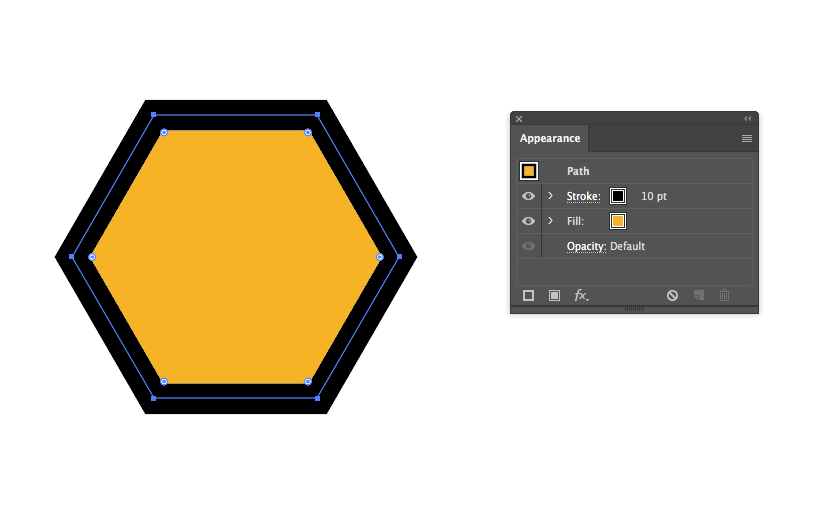Hide the Stroke attribute visibility eye
Image resolution: width=825 pixels, height=523 pixels.
[x=528, y=196]
